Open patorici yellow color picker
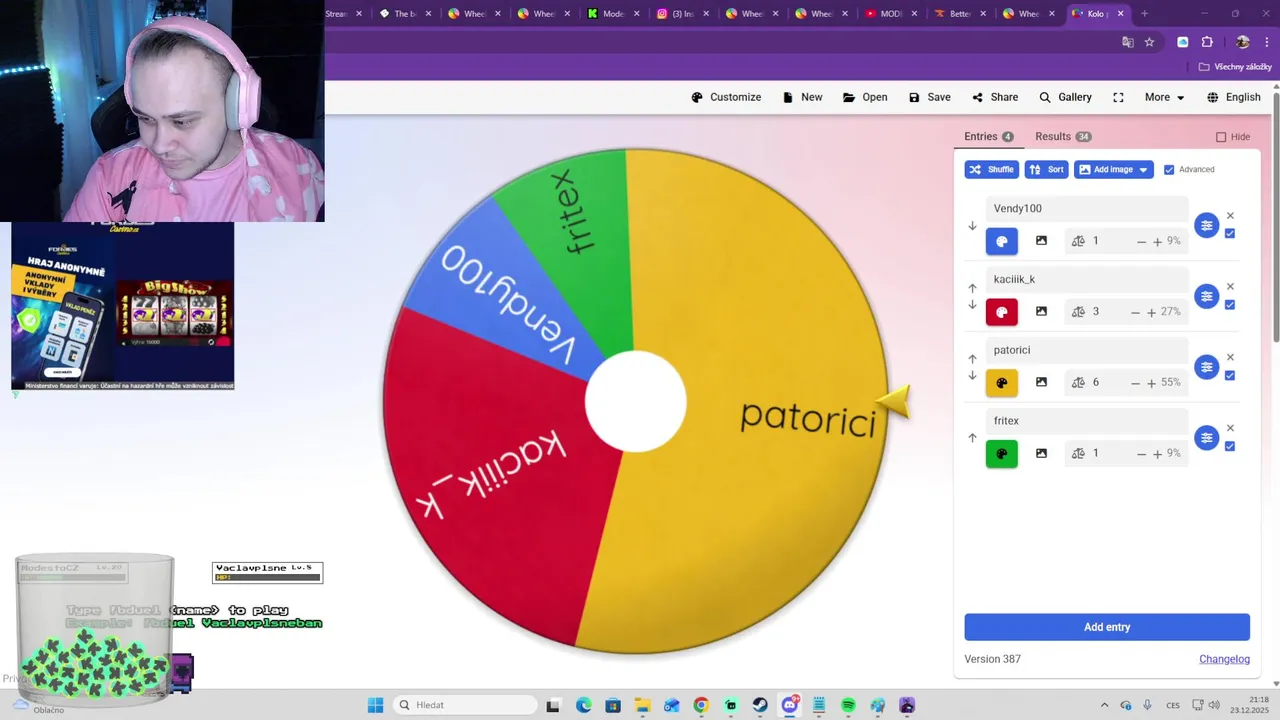1280x720 pixels. 1002,383
